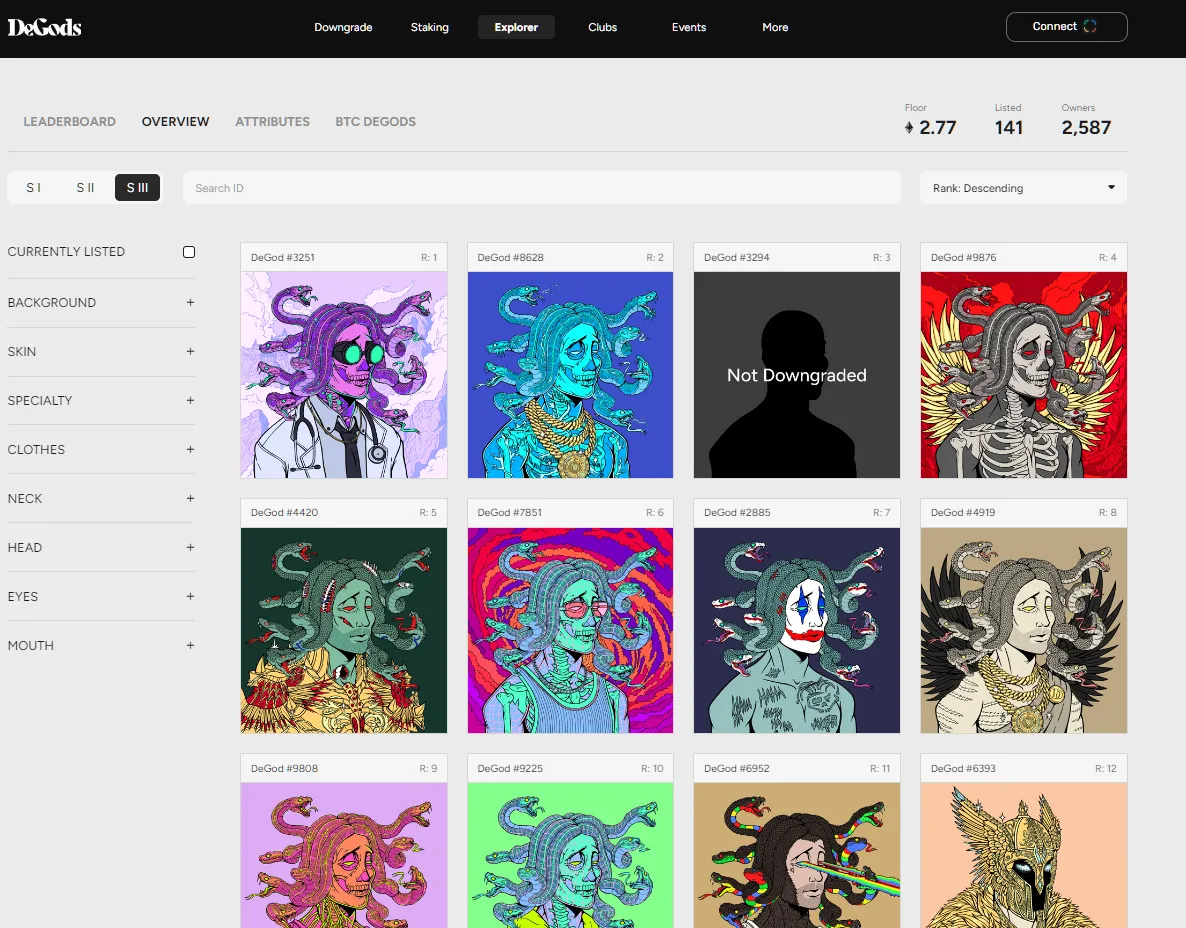Click the 'R: 12' rank label
The height and width of the screenshot is (928, 1186).
coord(1106,768)
